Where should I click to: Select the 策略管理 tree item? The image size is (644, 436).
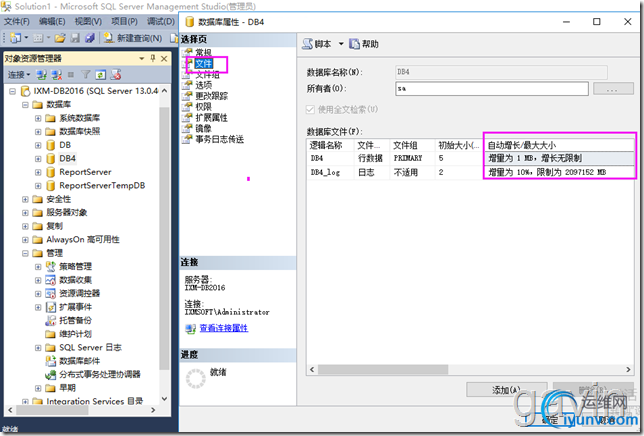coord(76,266)
